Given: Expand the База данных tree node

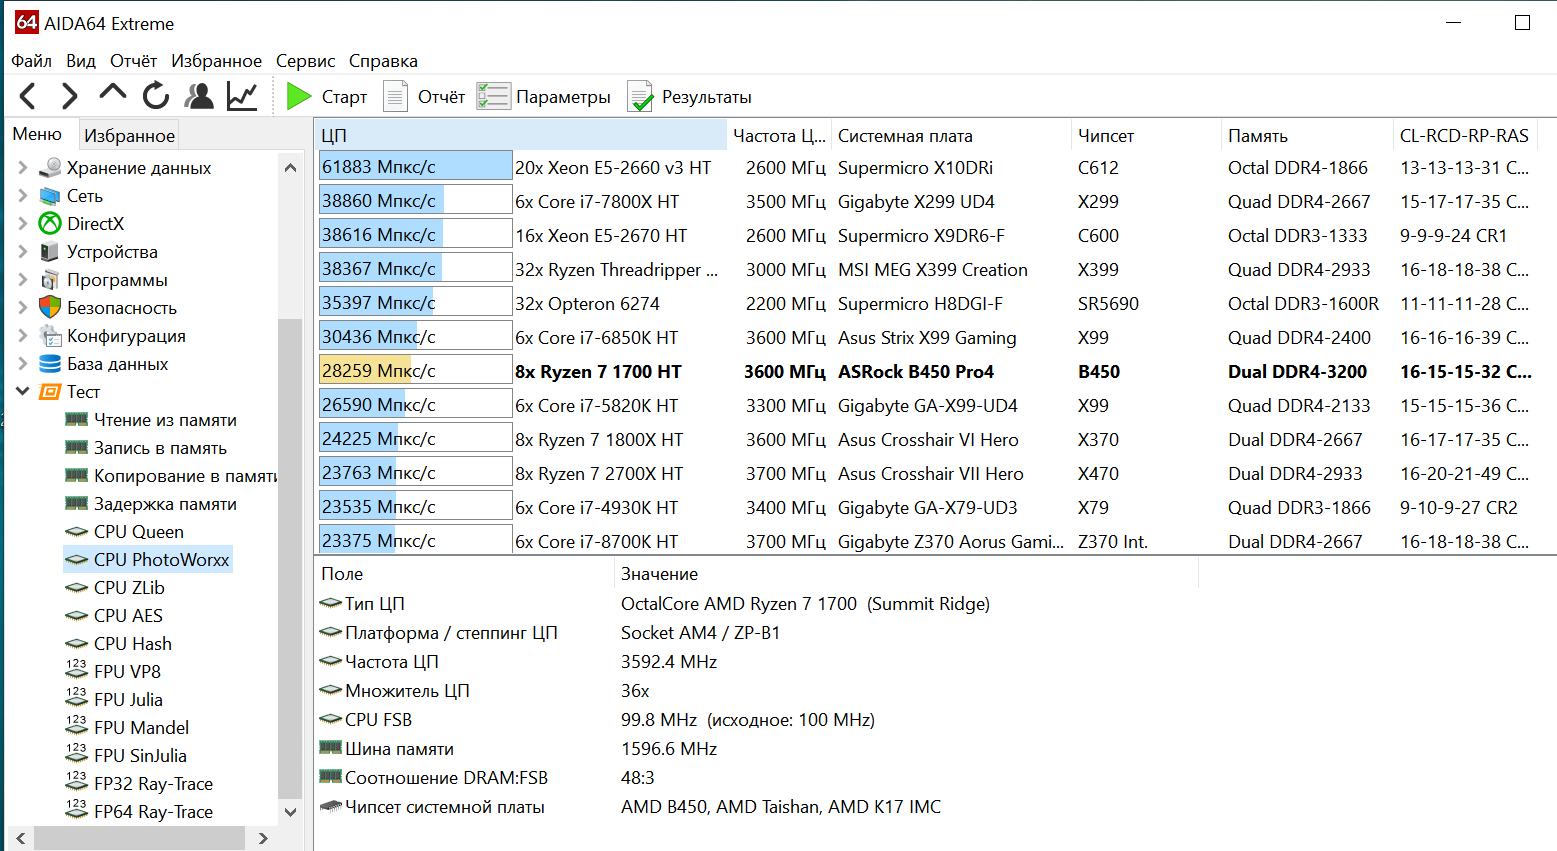Looking at the screenshot, I should pos(22,364).
